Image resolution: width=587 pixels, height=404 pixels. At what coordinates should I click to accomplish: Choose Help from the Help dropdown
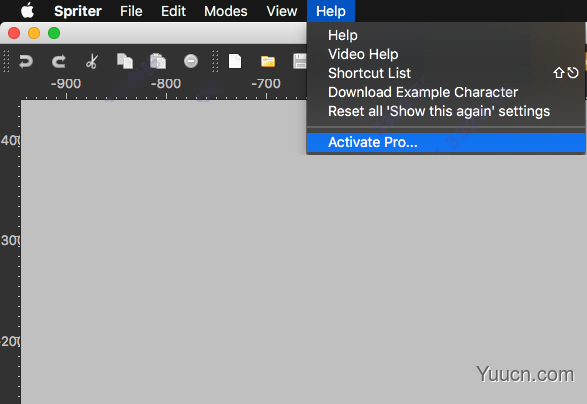(x=446, y=35)
